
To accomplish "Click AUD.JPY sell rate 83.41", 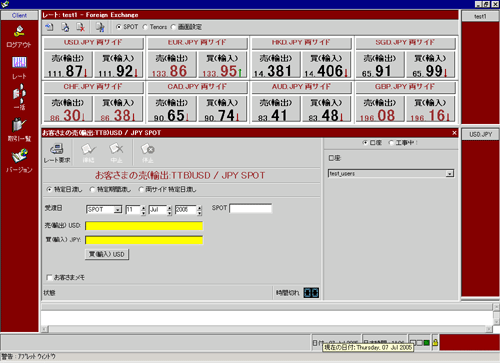I will click(276, 109).
